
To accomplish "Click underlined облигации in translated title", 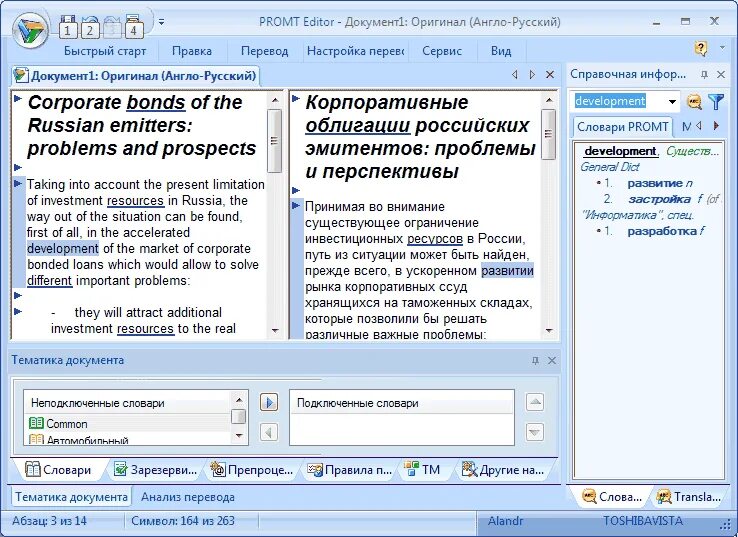I will click(x=358, y=126).
